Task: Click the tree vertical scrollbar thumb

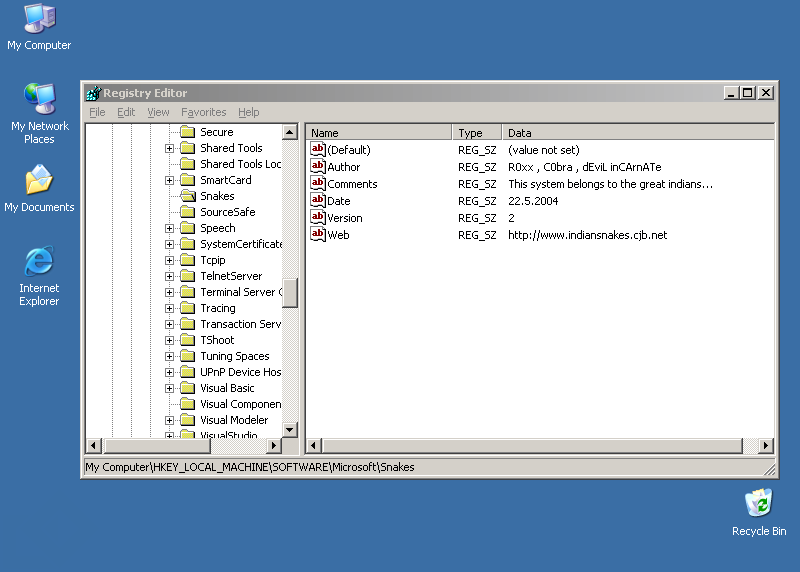Action: tap(290, 293)
